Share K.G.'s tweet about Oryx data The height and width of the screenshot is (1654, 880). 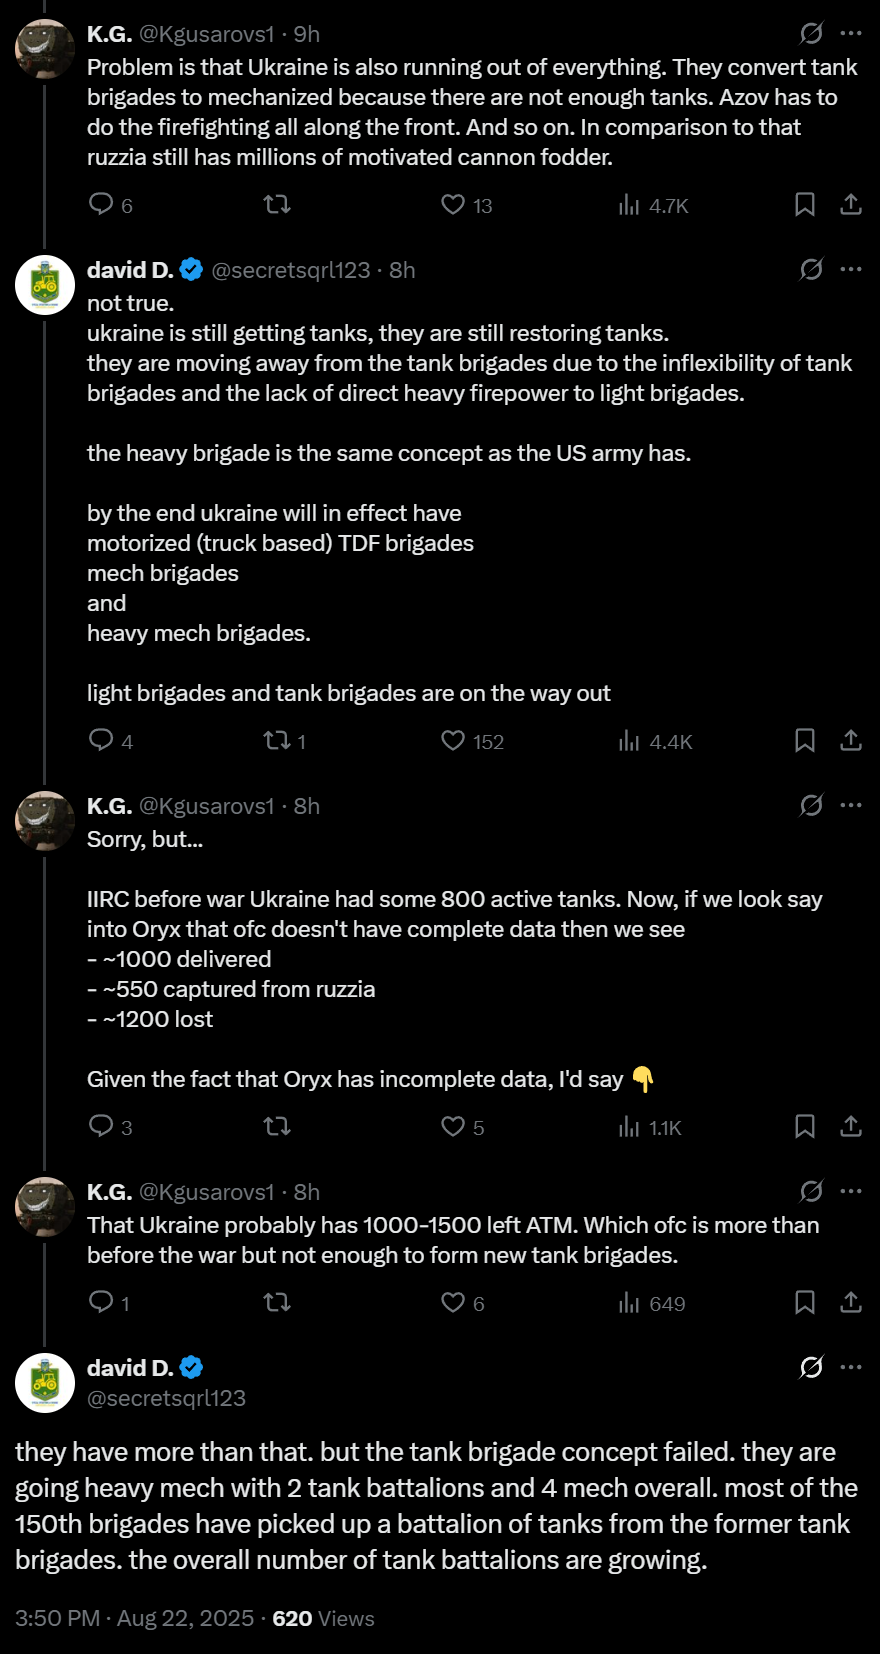[850, 1127]
